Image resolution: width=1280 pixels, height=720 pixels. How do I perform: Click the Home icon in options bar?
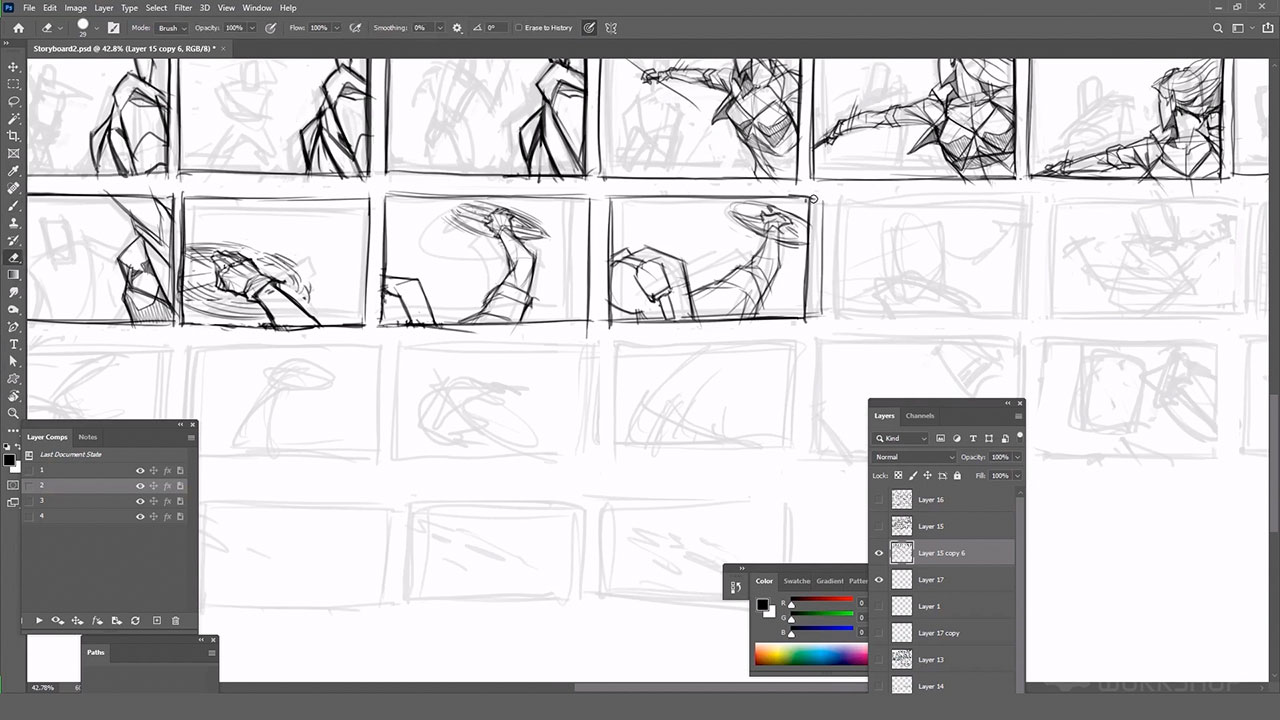(18, 28)
